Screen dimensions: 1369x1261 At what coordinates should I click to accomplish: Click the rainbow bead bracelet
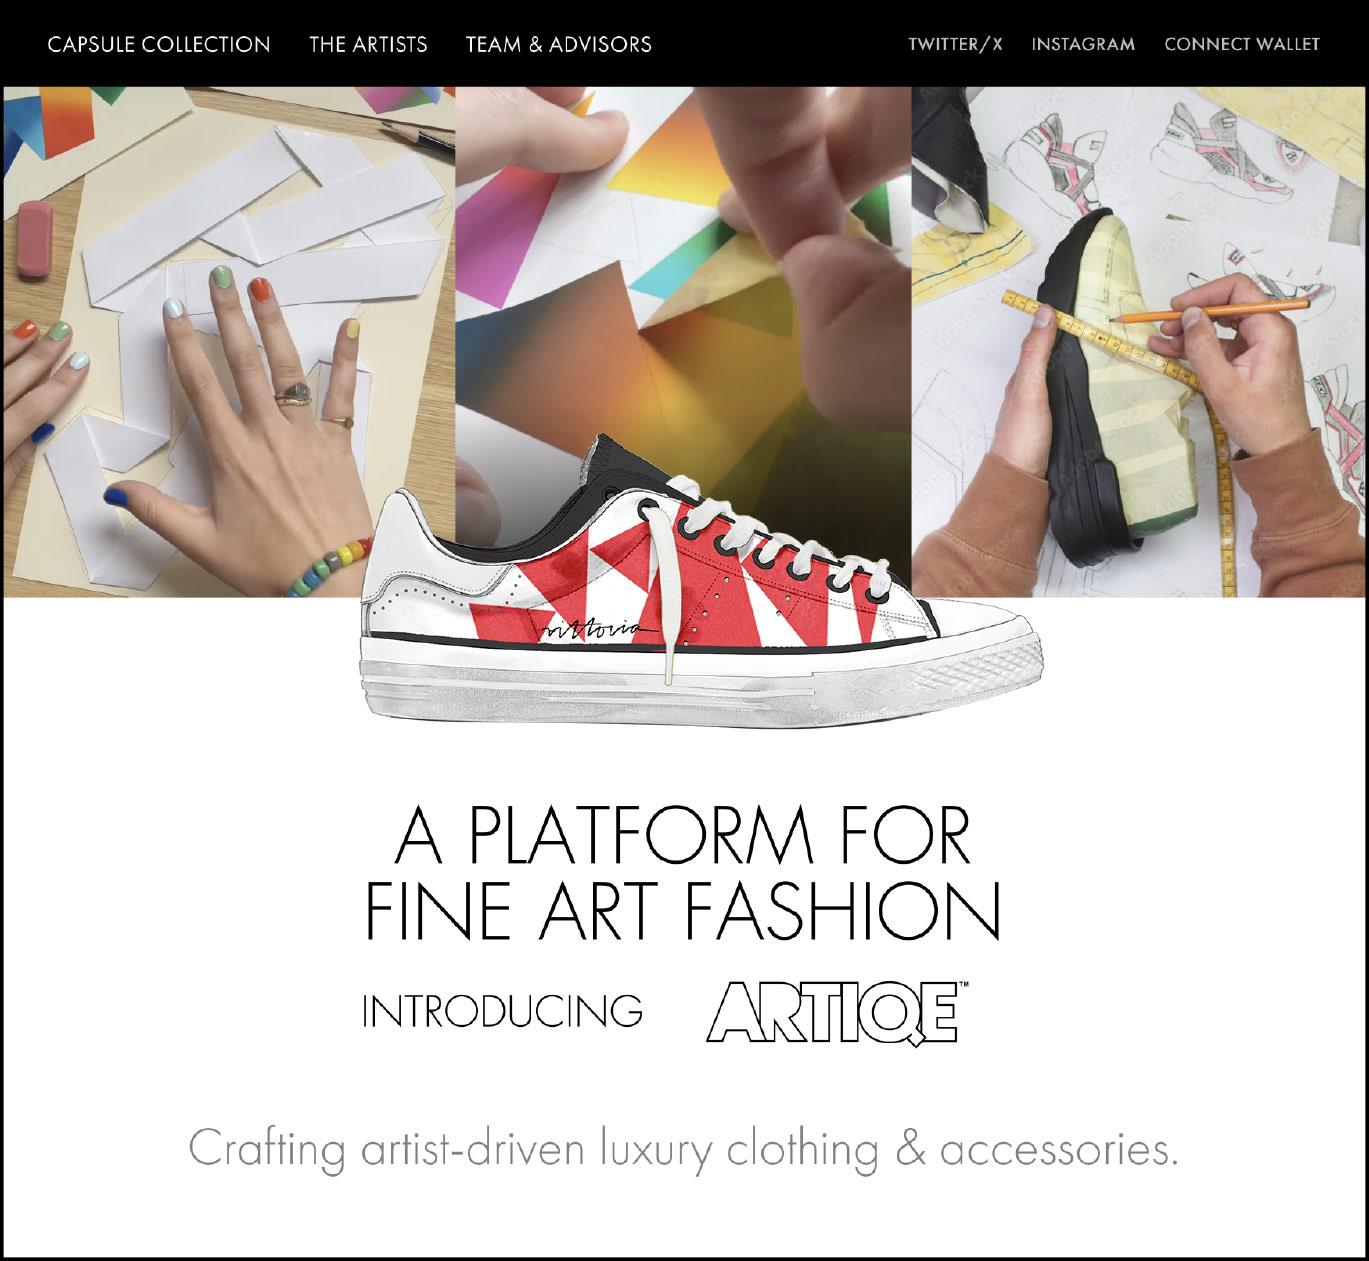[328, 567]
